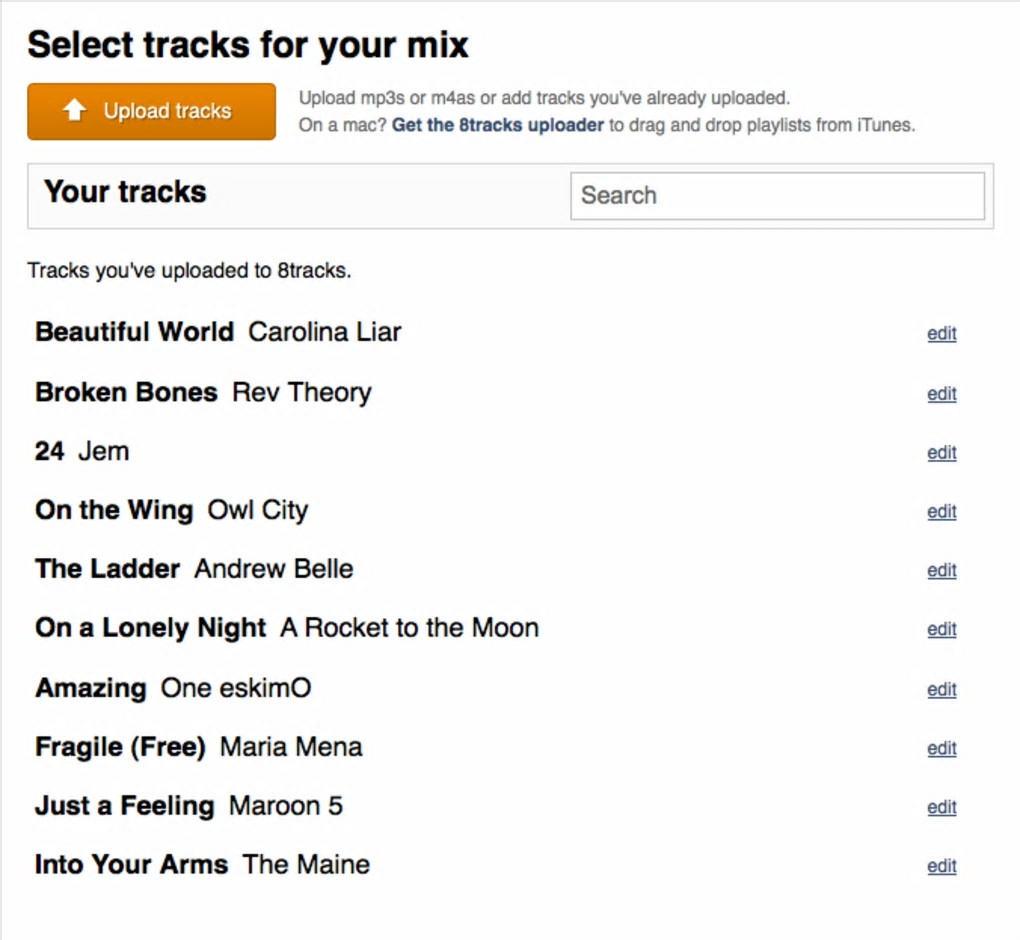Click the upload arrow icon

point(75,111)
